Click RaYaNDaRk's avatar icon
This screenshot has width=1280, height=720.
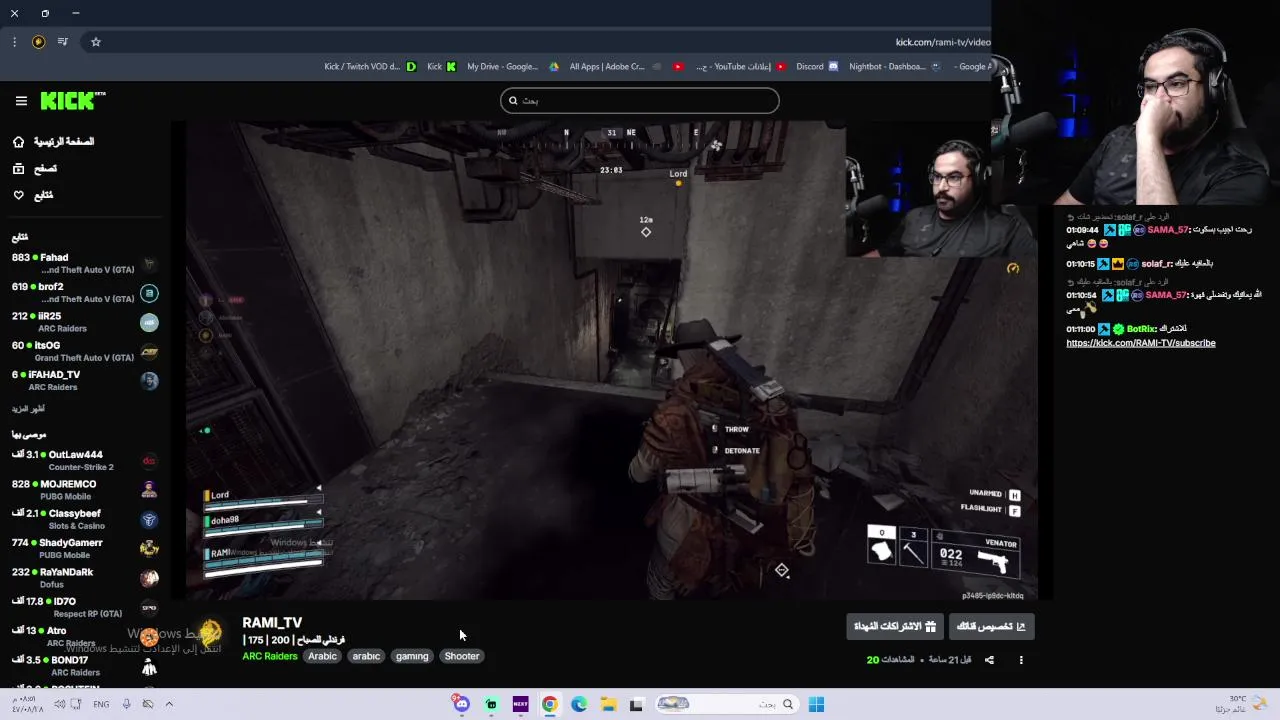(149, 577)
